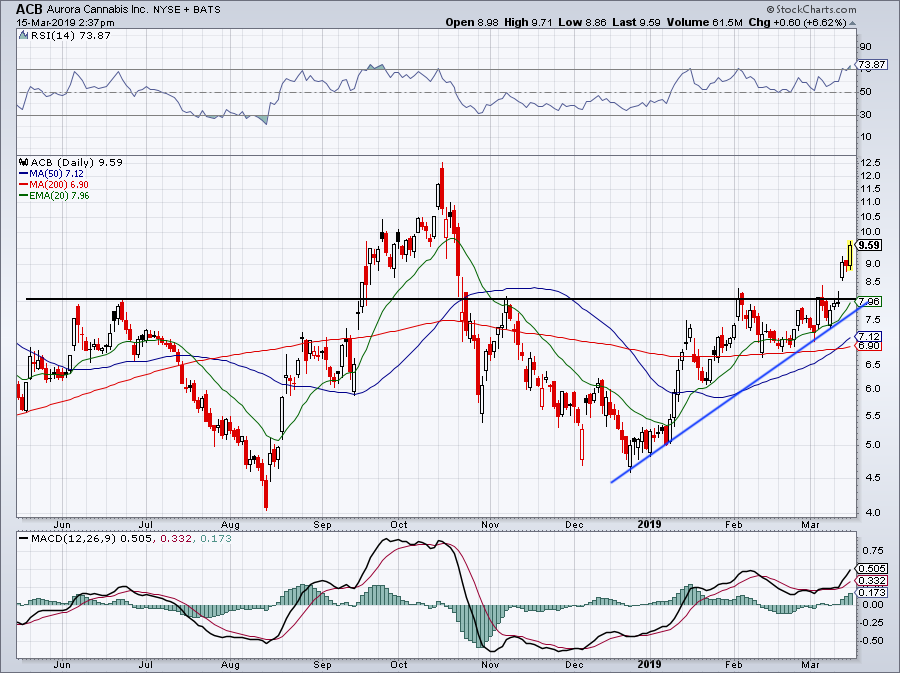This screenshot has height=673, width=900.
Task: Click the 0.75 label on the MACD axis
Action: click(873, 551)
